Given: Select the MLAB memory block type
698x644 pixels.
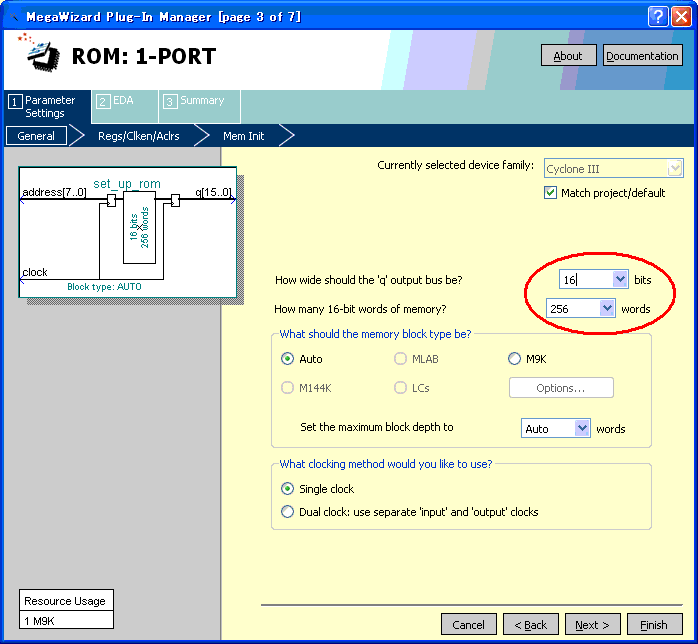Looking at the screenshot, I should click(x=400, y=359).
